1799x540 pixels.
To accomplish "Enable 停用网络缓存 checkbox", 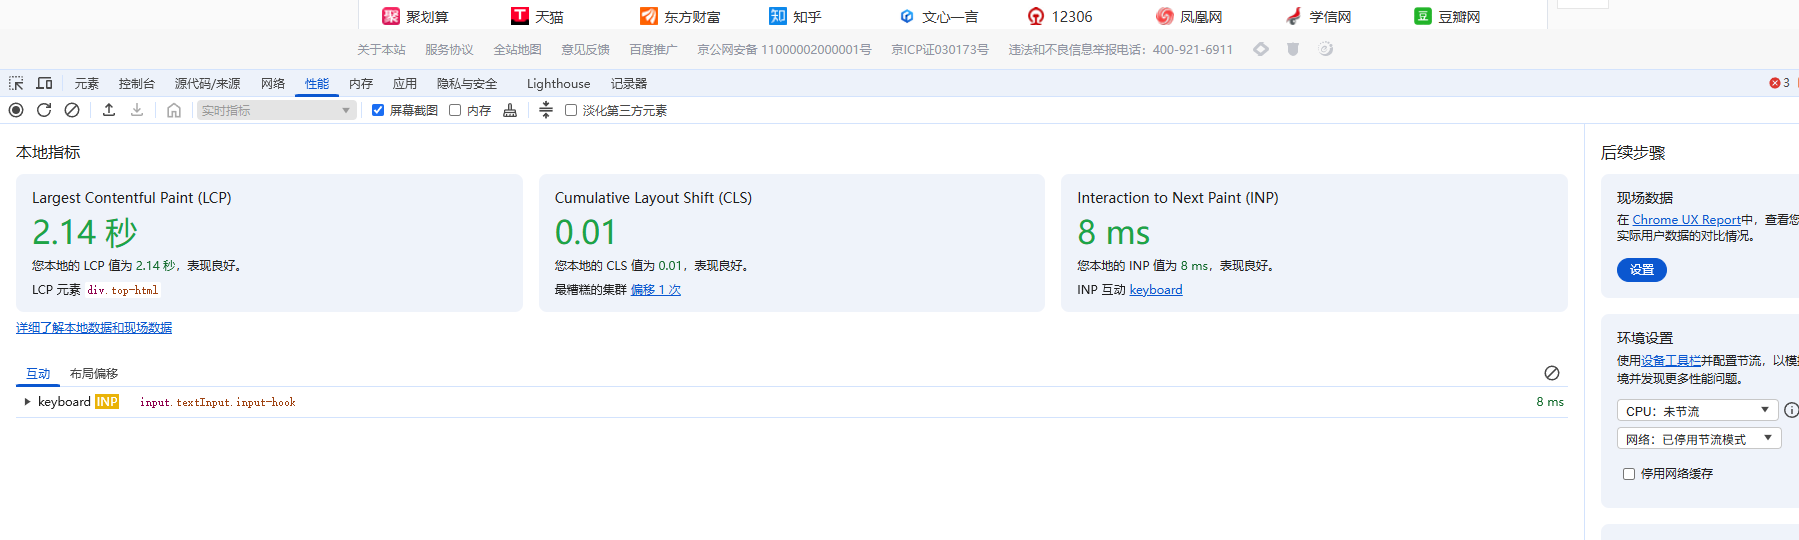I will coord(1629,474).
